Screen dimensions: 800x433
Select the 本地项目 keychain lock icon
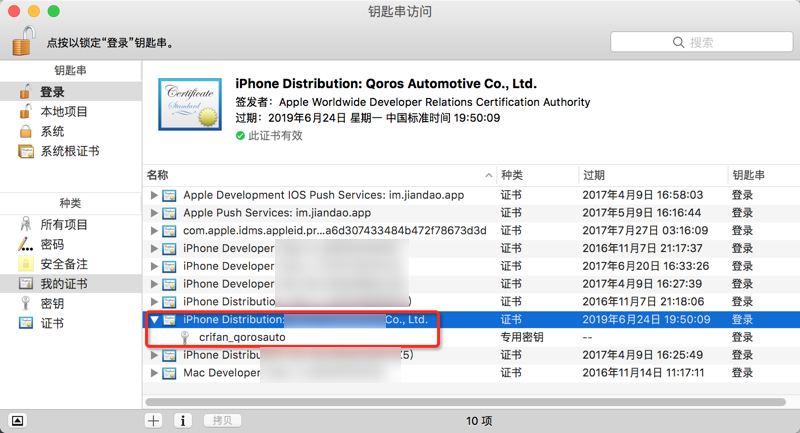tap(26, 111)
